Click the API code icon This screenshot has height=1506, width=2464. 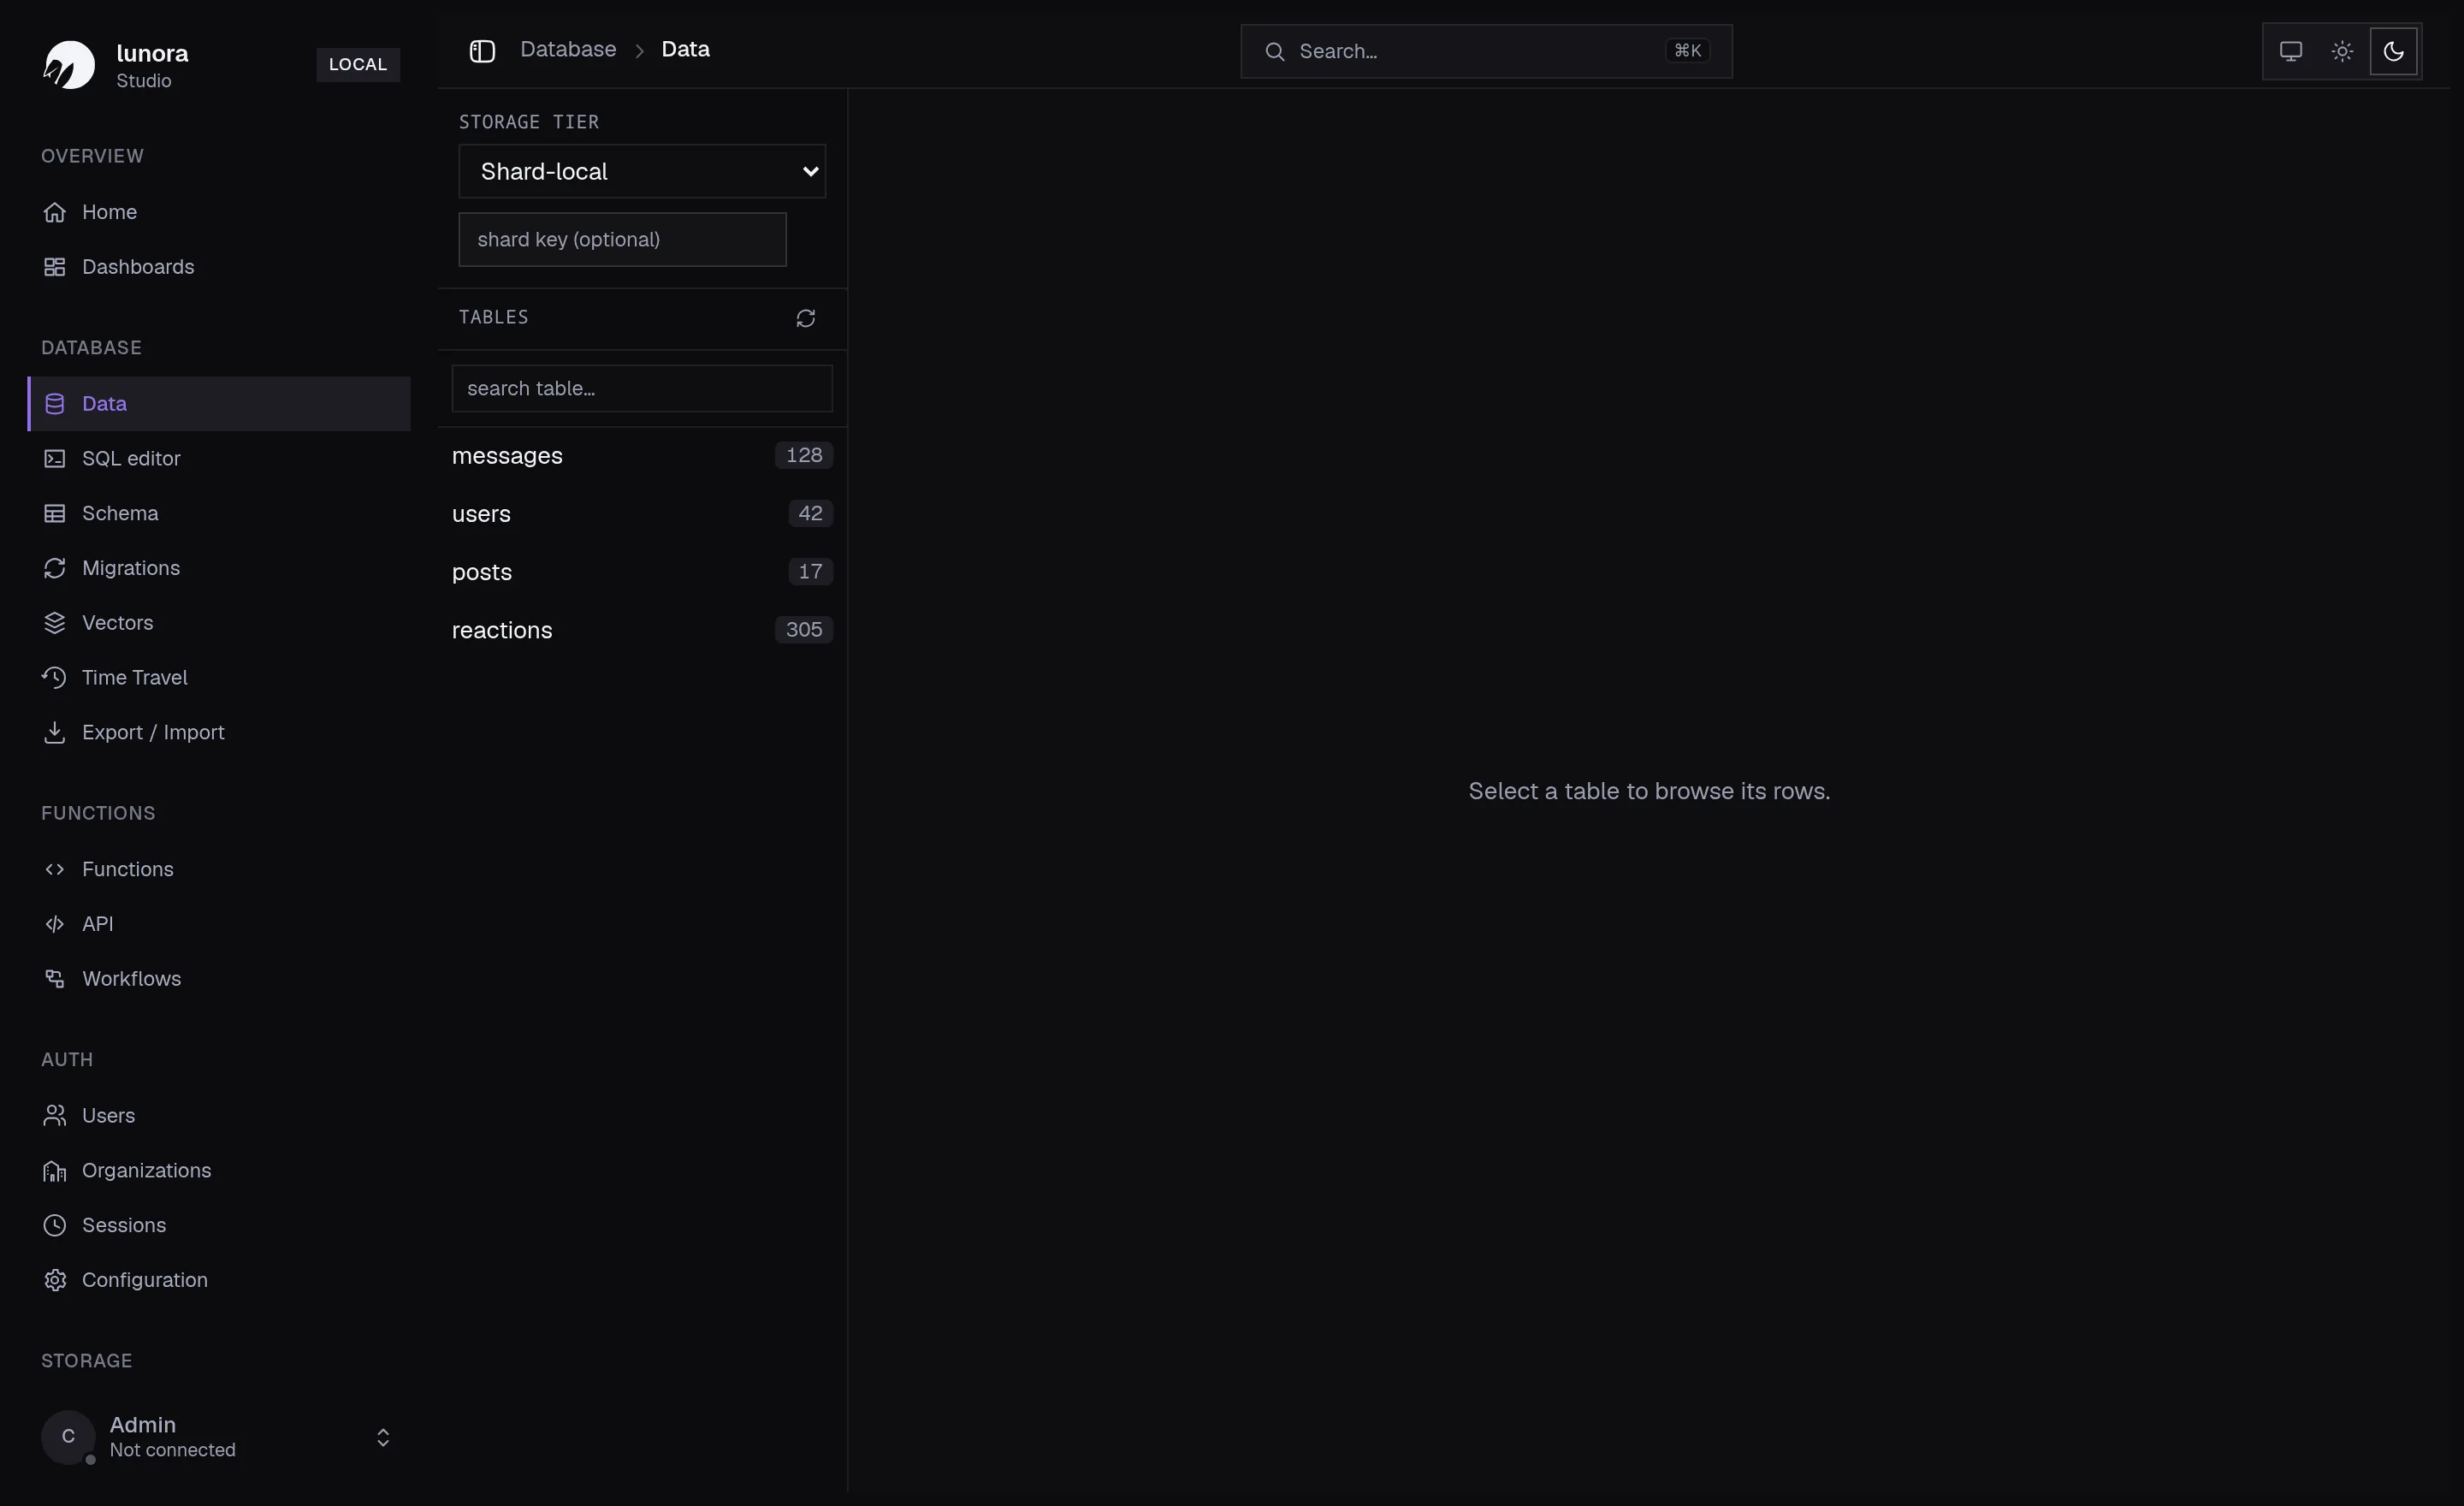coord(55,924)
